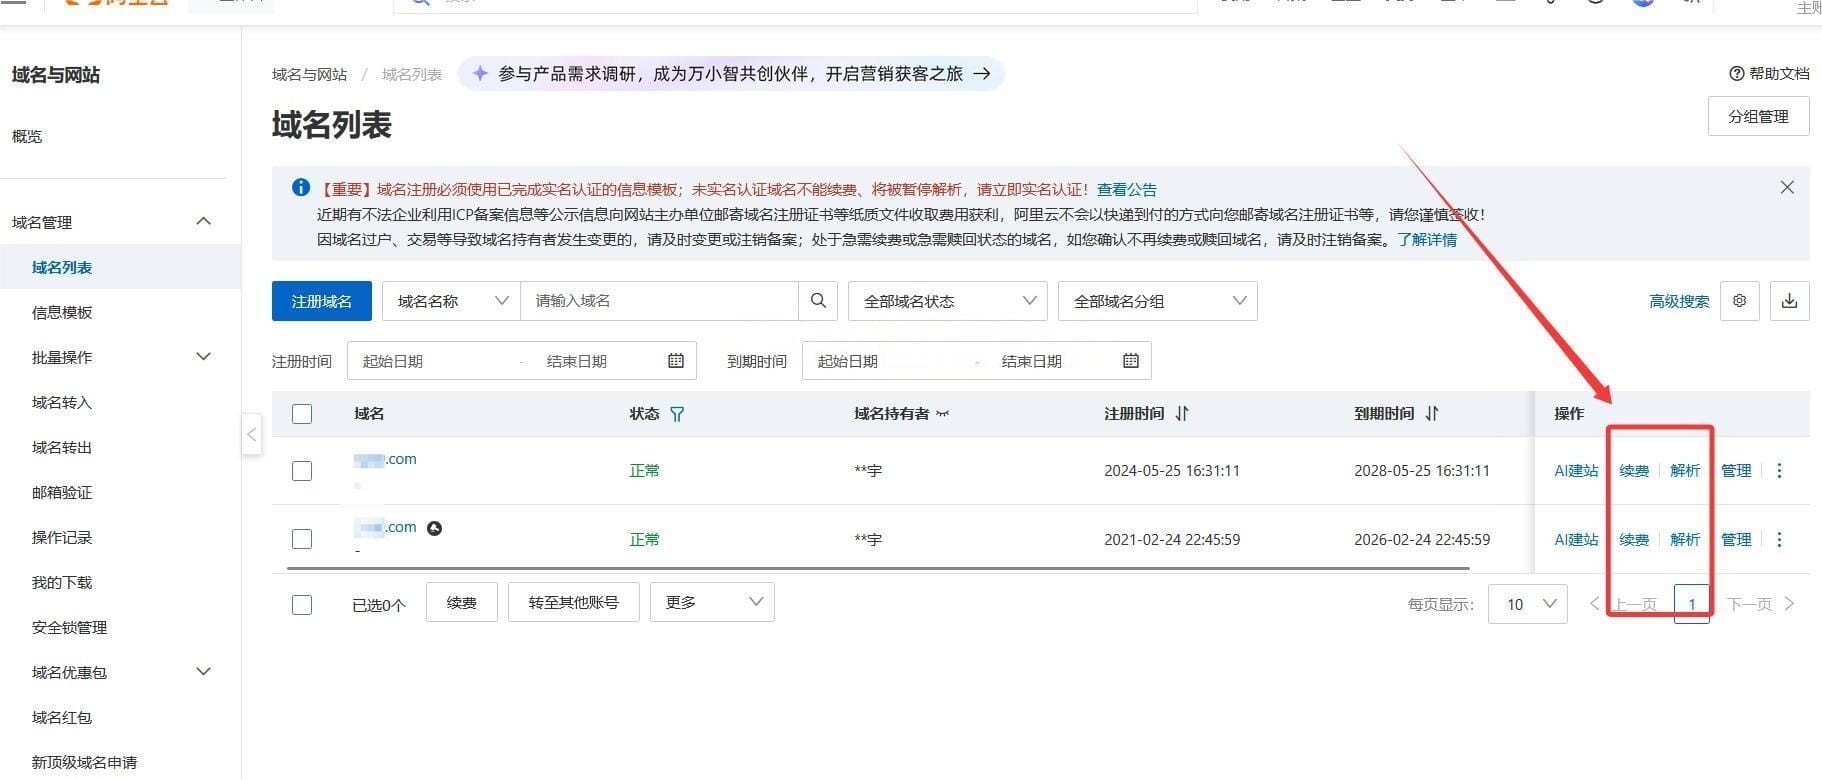Tick the bottom 已选0个 checkbox
The height and width of the screenshot is (780, 1822).
(302, 605)
